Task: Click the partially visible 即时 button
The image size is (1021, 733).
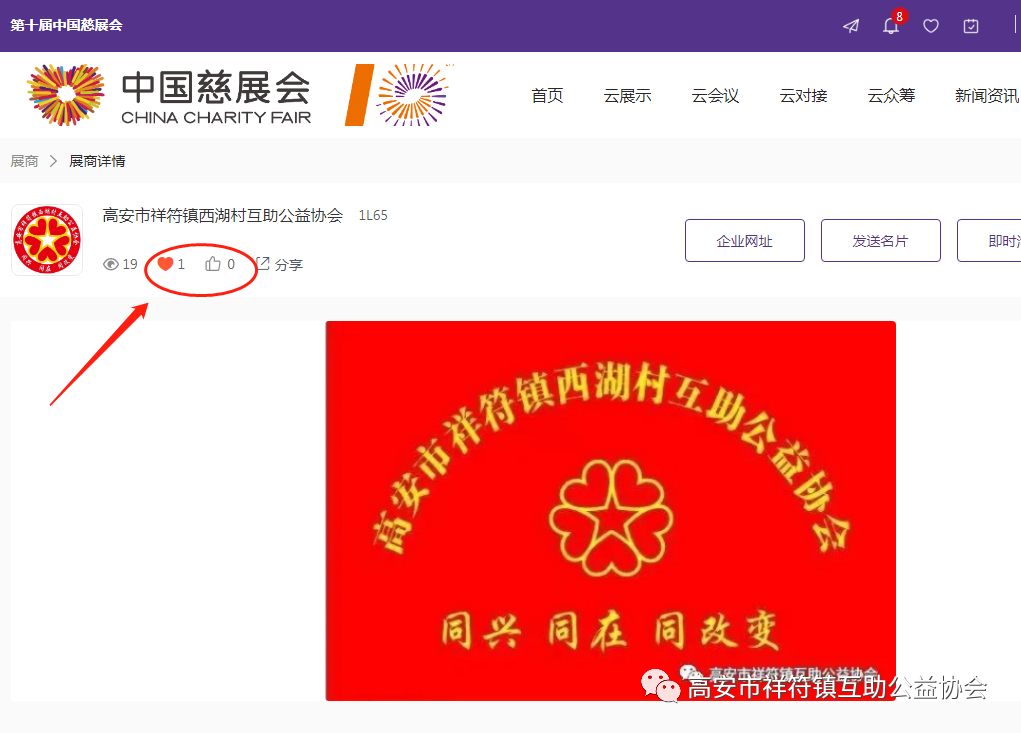Action: point(989,241)
